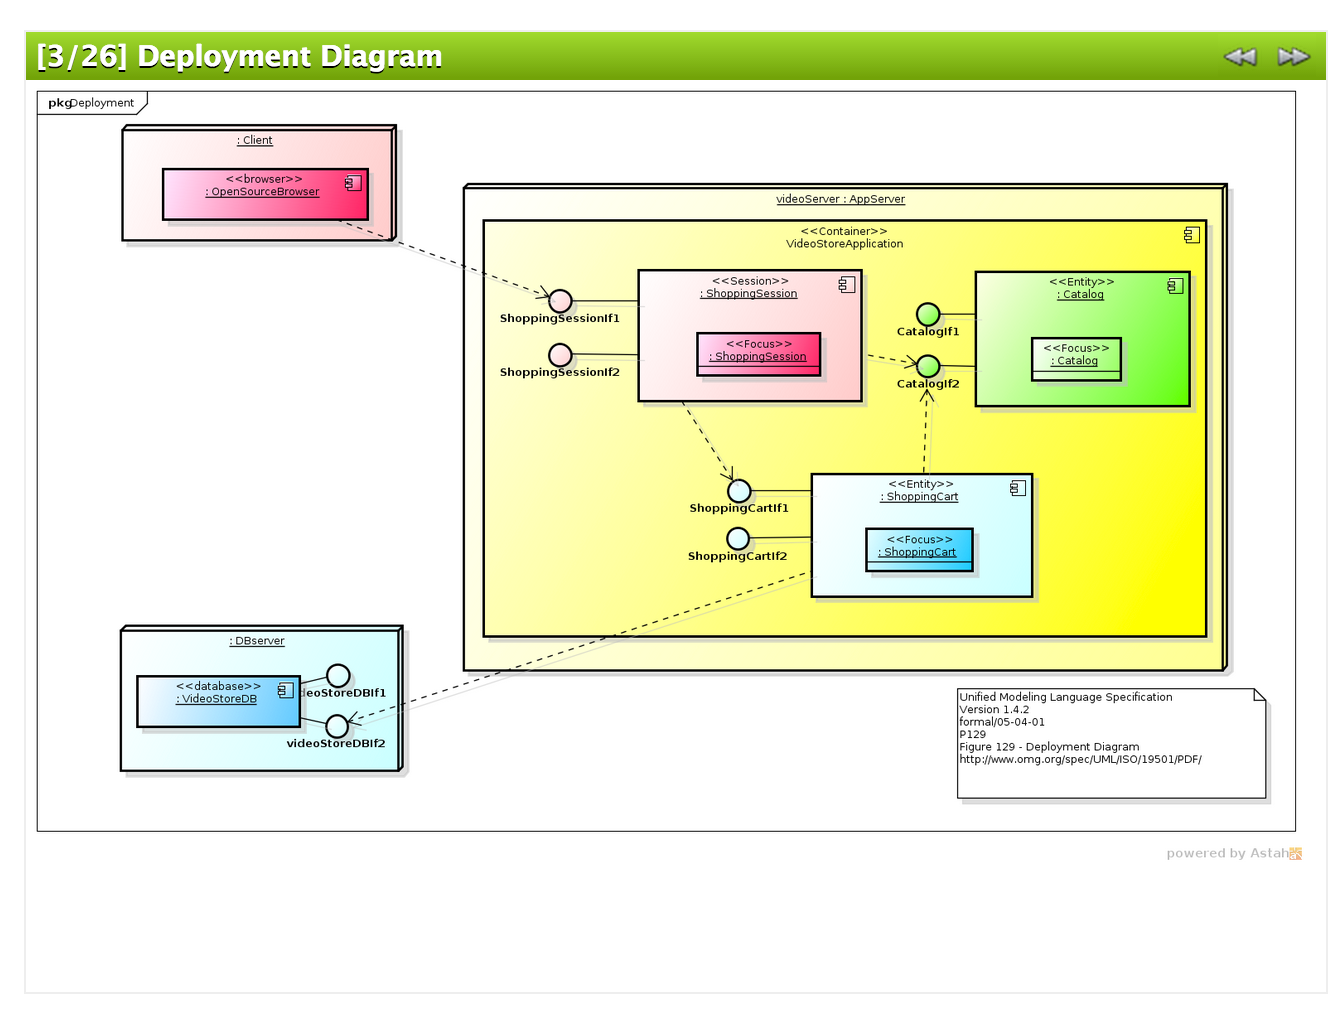Click the 'CatalogIf1' label
1344x1010 pixels.
click(928, 332)
